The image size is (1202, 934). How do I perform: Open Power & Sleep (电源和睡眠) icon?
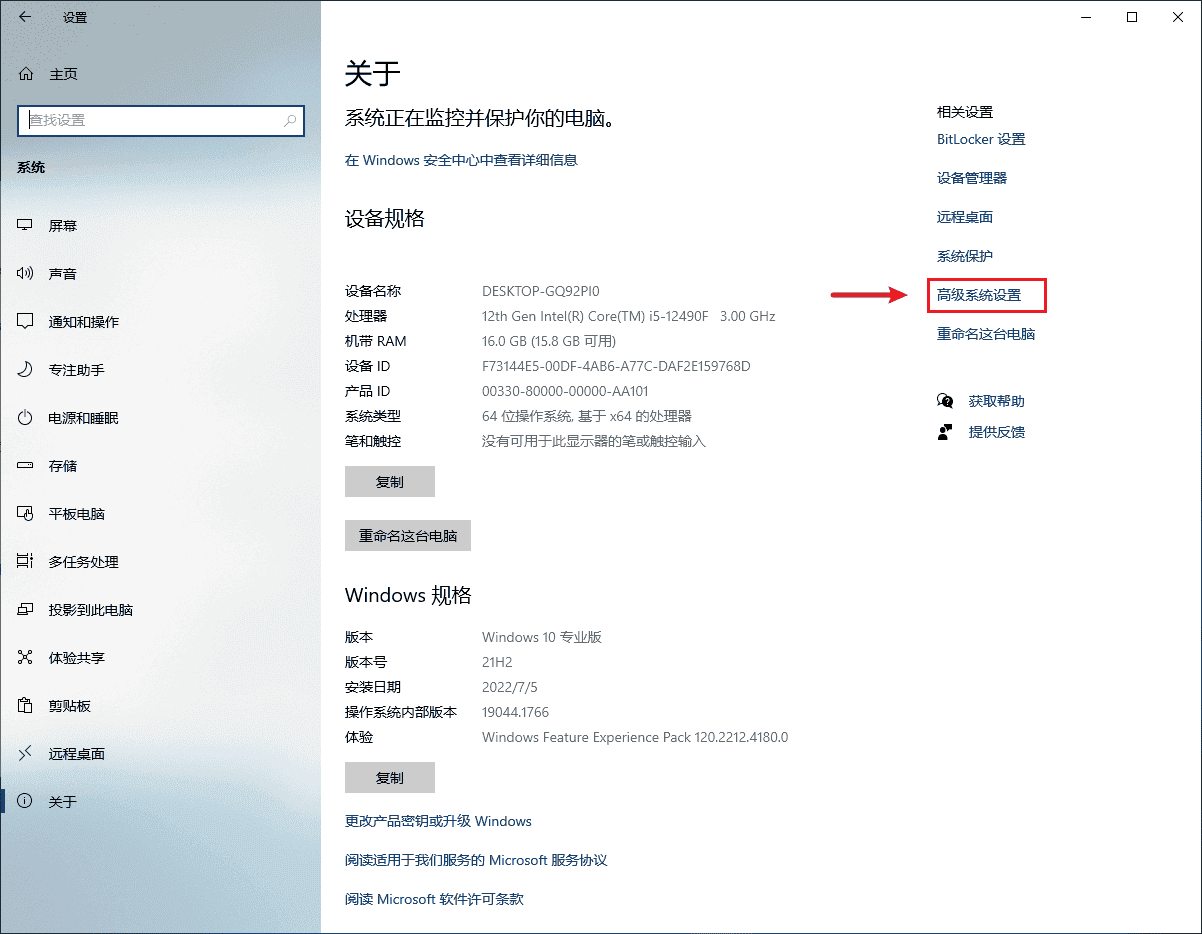26,418
